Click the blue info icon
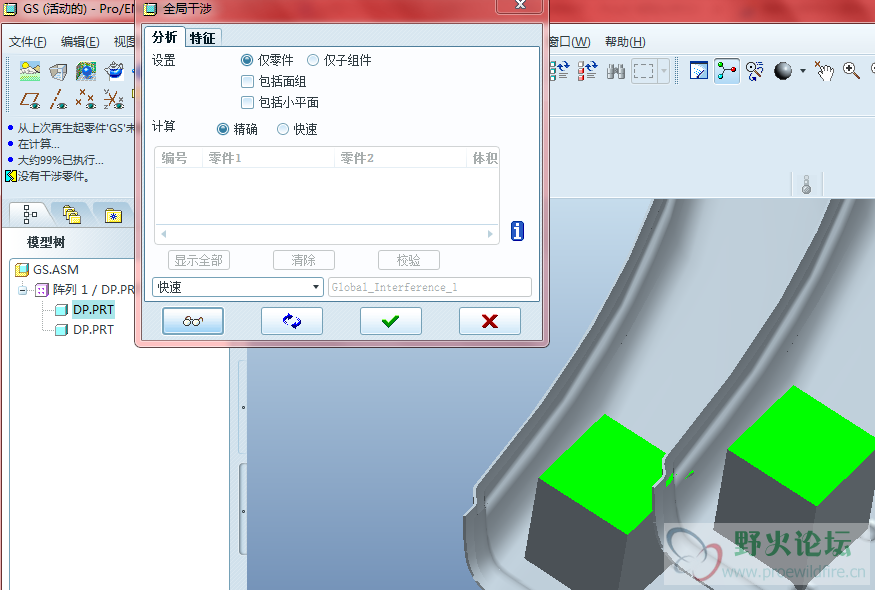Screen dimensions: 875x590 (x=517, y=231)
